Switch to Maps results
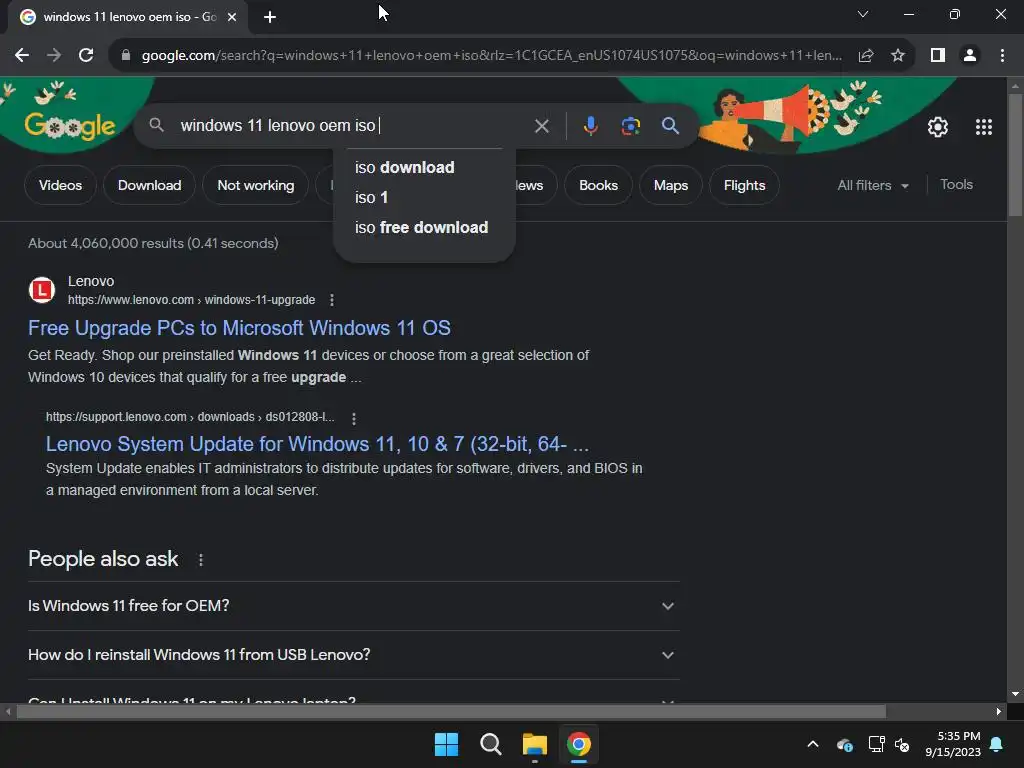The image size is (1024, 768). [671, 185]
